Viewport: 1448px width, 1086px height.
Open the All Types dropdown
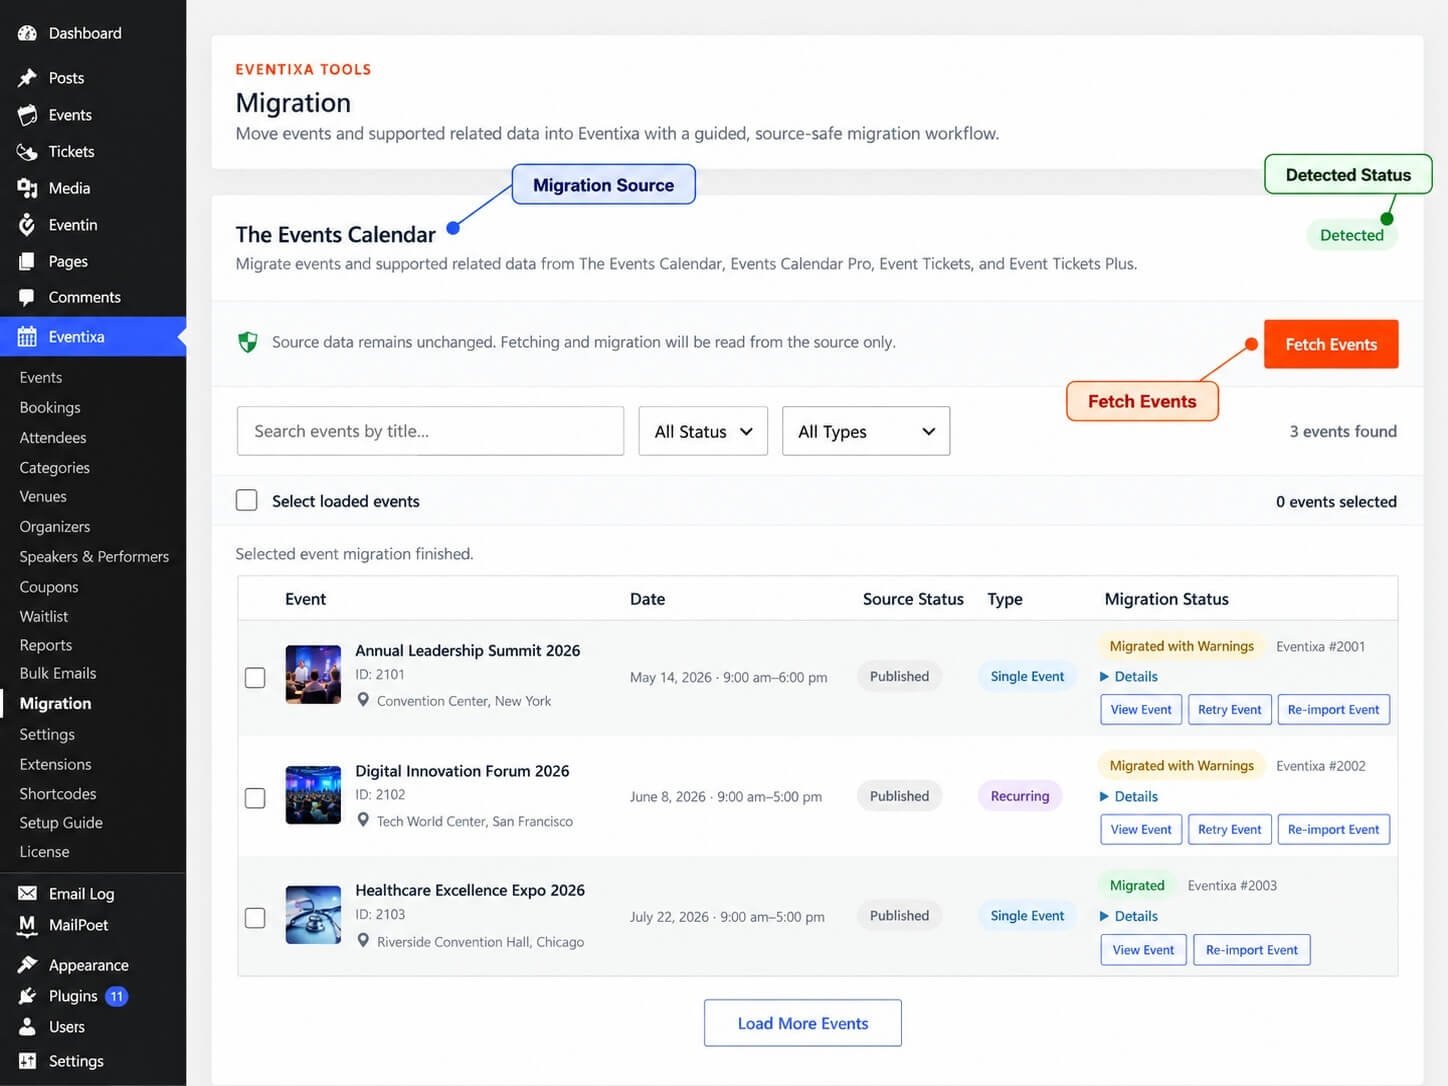coord(866,431)
